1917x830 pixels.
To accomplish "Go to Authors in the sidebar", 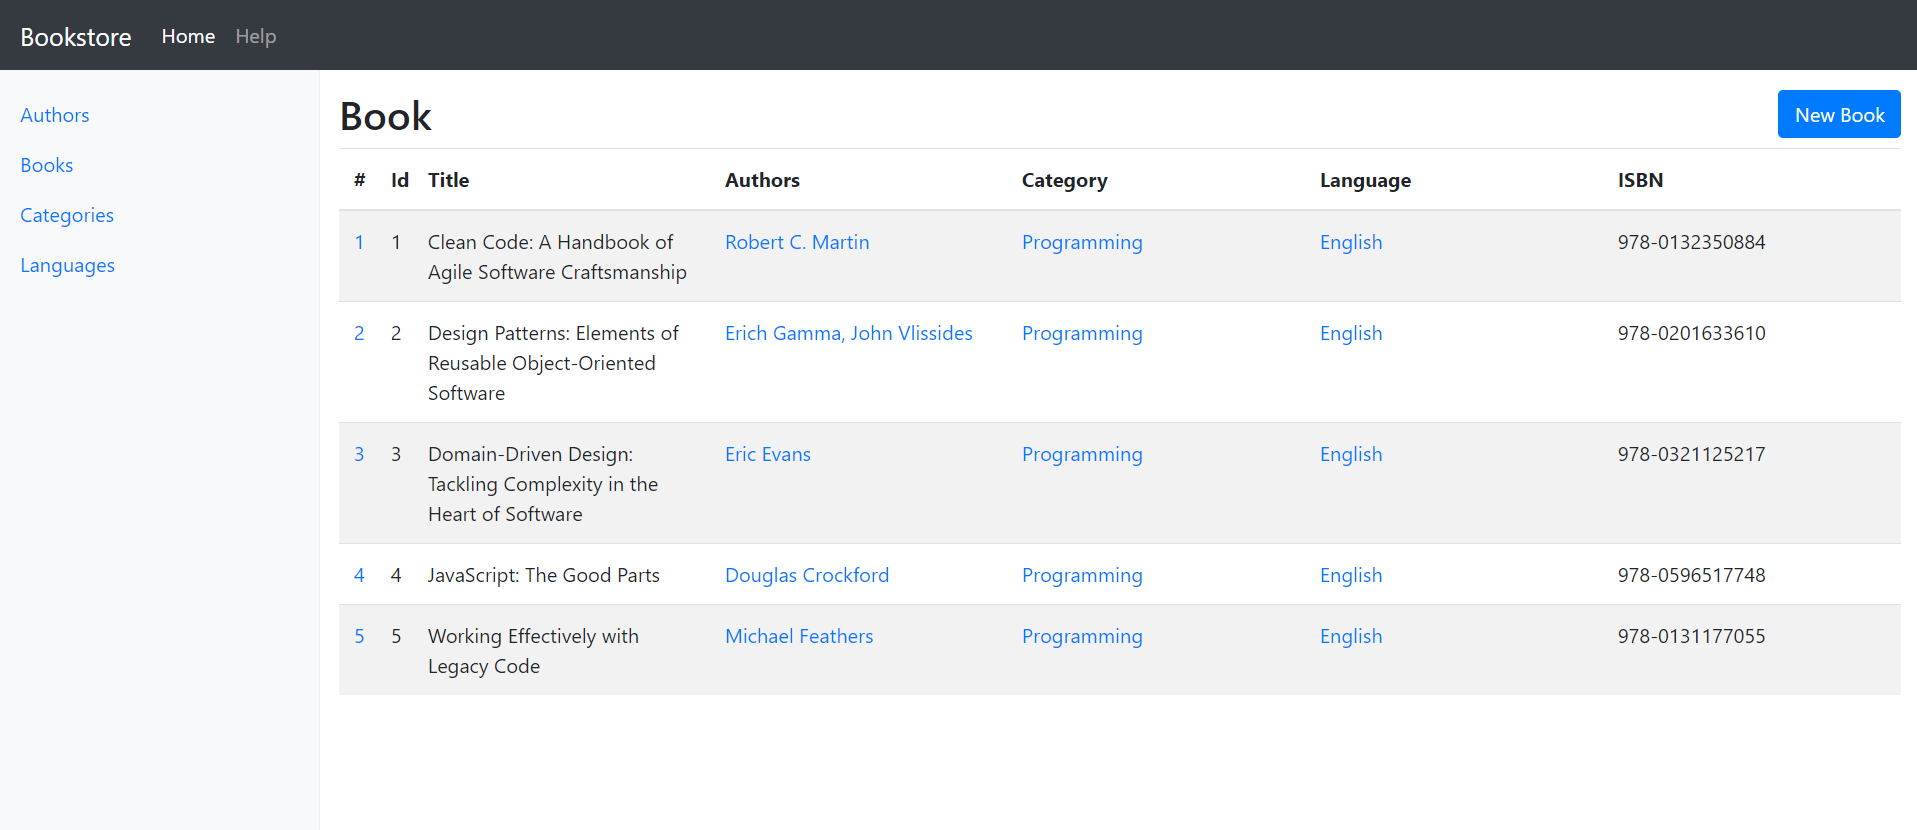I will point(55,115).
